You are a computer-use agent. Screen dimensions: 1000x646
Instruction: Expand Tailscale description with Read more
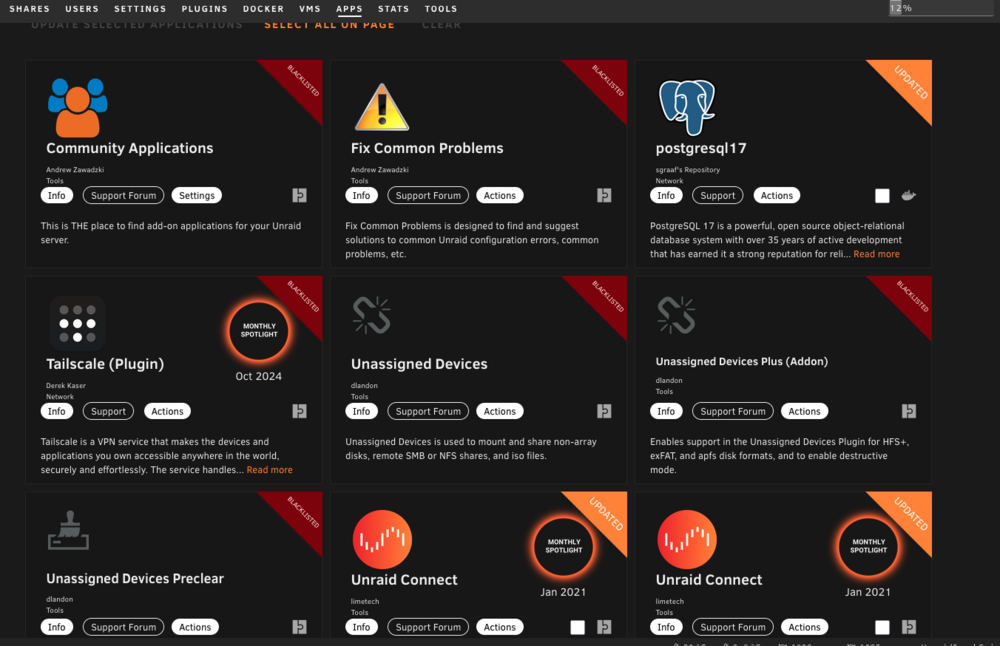coord(269,469)
